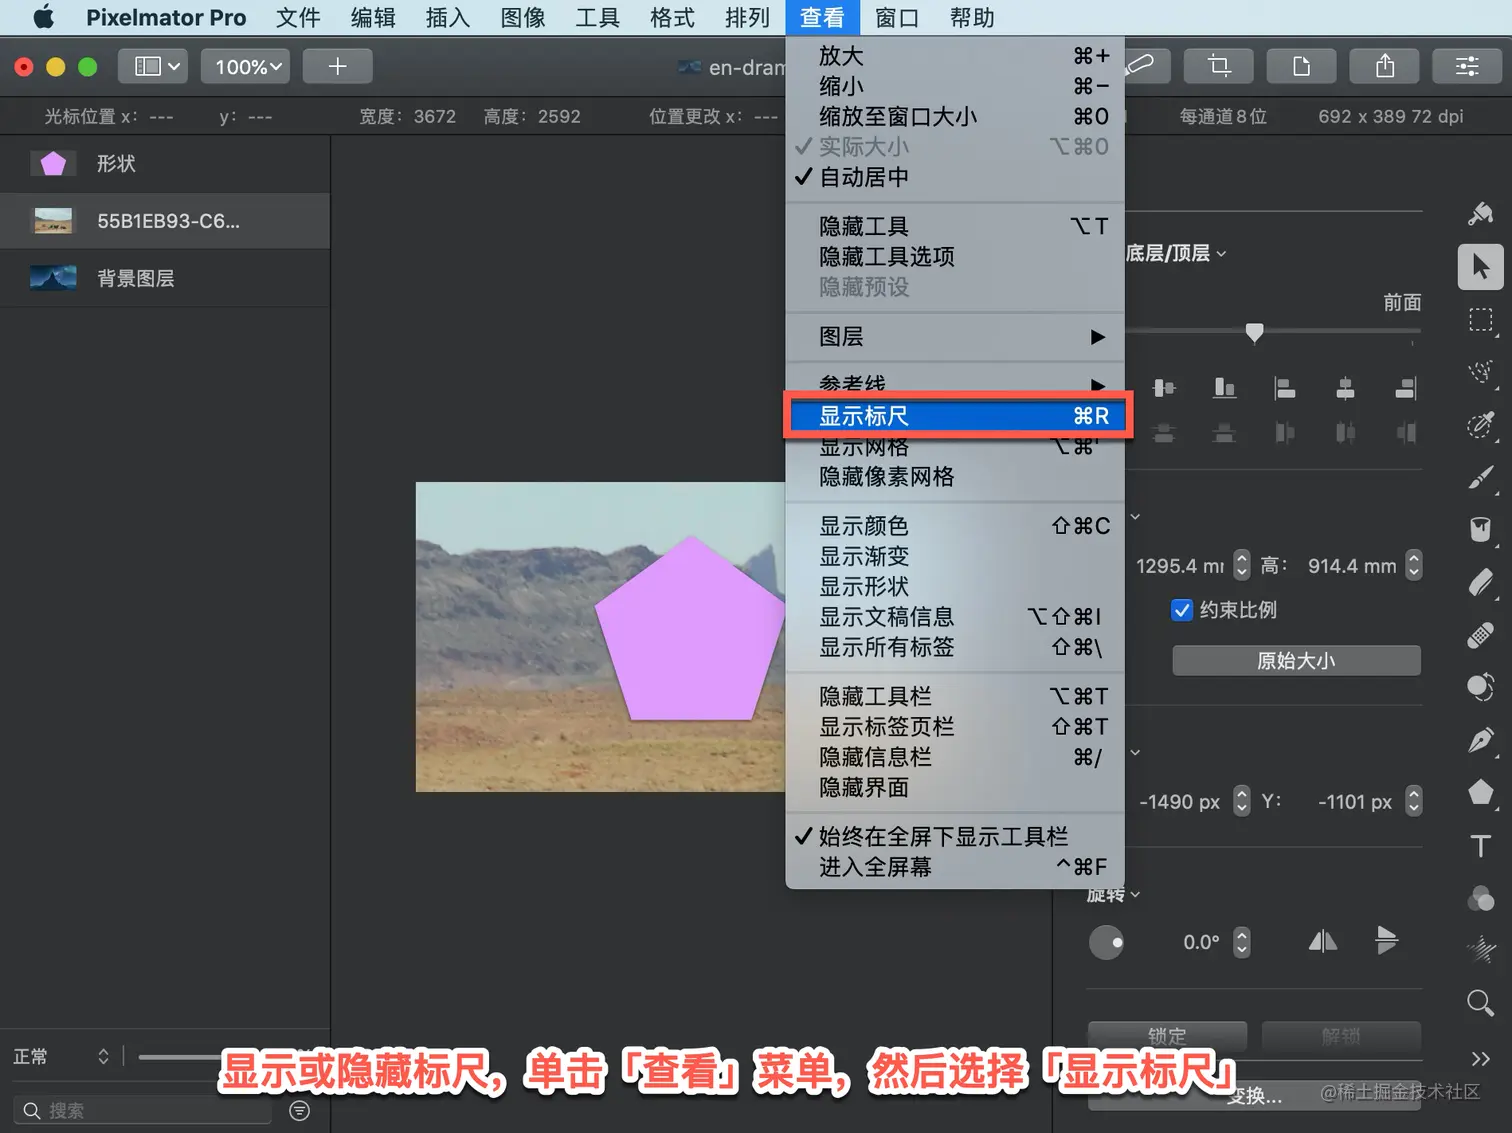Image resolution: width=1512 pixels, height=1133 pixels.
Task: Choose 显示形状 menu item
Action: pyautogui.click(x=955, y=587)
